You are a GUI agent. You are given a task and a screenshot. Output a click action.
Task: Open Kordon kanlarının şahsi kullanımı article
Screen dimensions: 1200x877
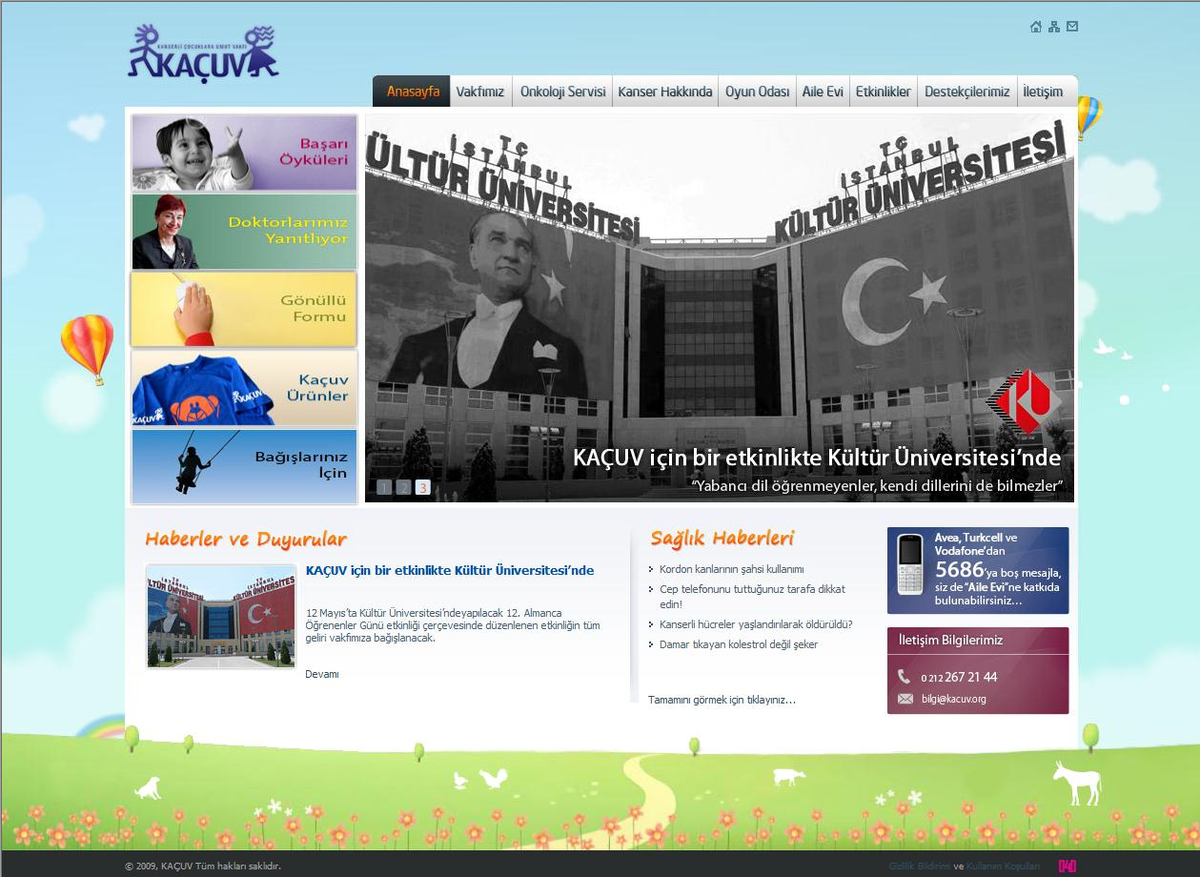point(732,569)
